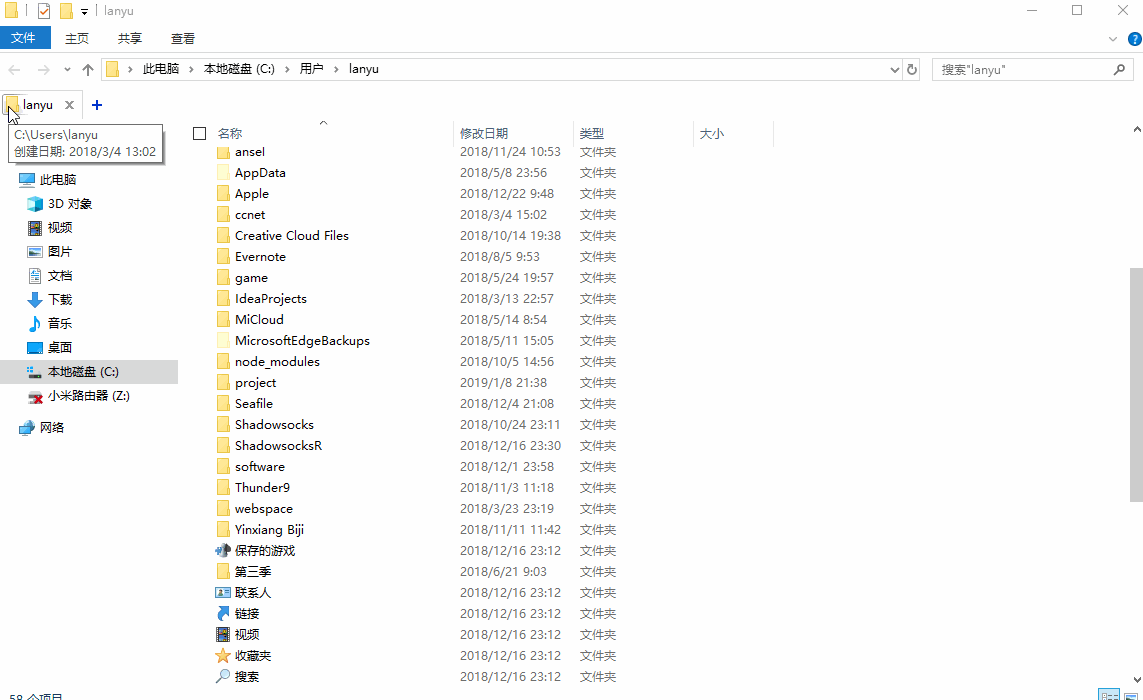Open the help question mark icon
1143x700 pixels.
point(1135,39)
